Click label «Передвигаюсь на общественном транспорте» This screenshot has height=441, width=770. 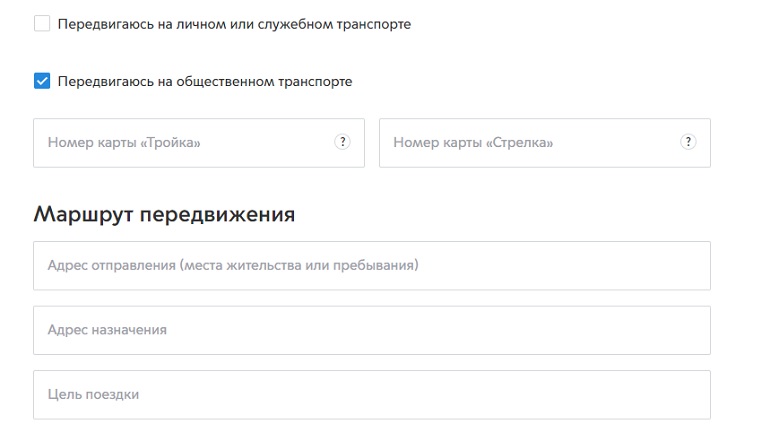click(205, 82)
